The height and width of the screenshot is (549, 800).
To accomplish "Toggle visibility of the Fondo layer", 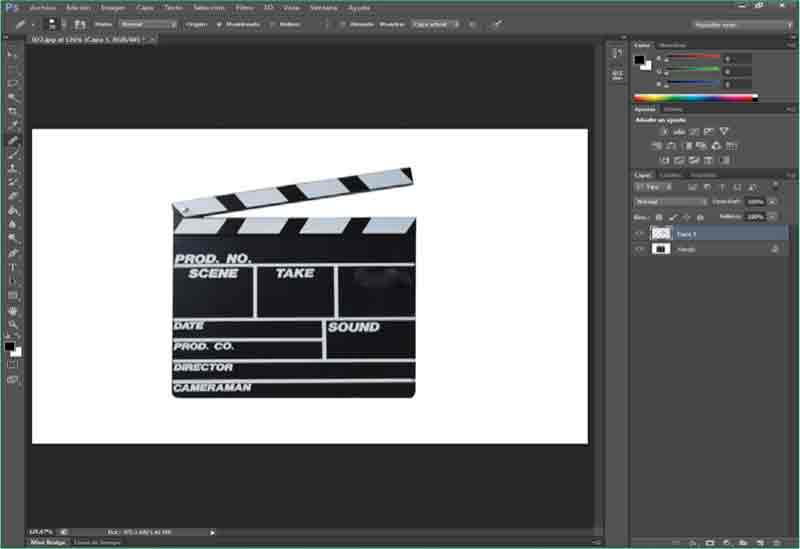I will [640, 249].
